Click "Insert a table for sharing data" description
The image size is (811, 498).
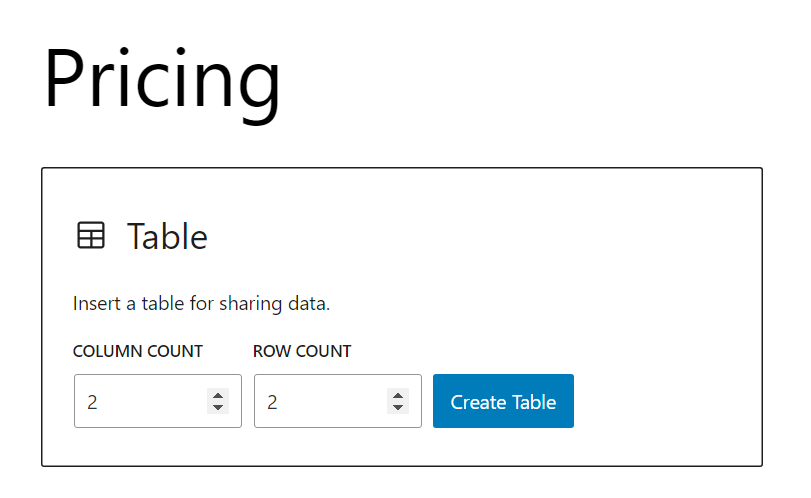[201, 303]
